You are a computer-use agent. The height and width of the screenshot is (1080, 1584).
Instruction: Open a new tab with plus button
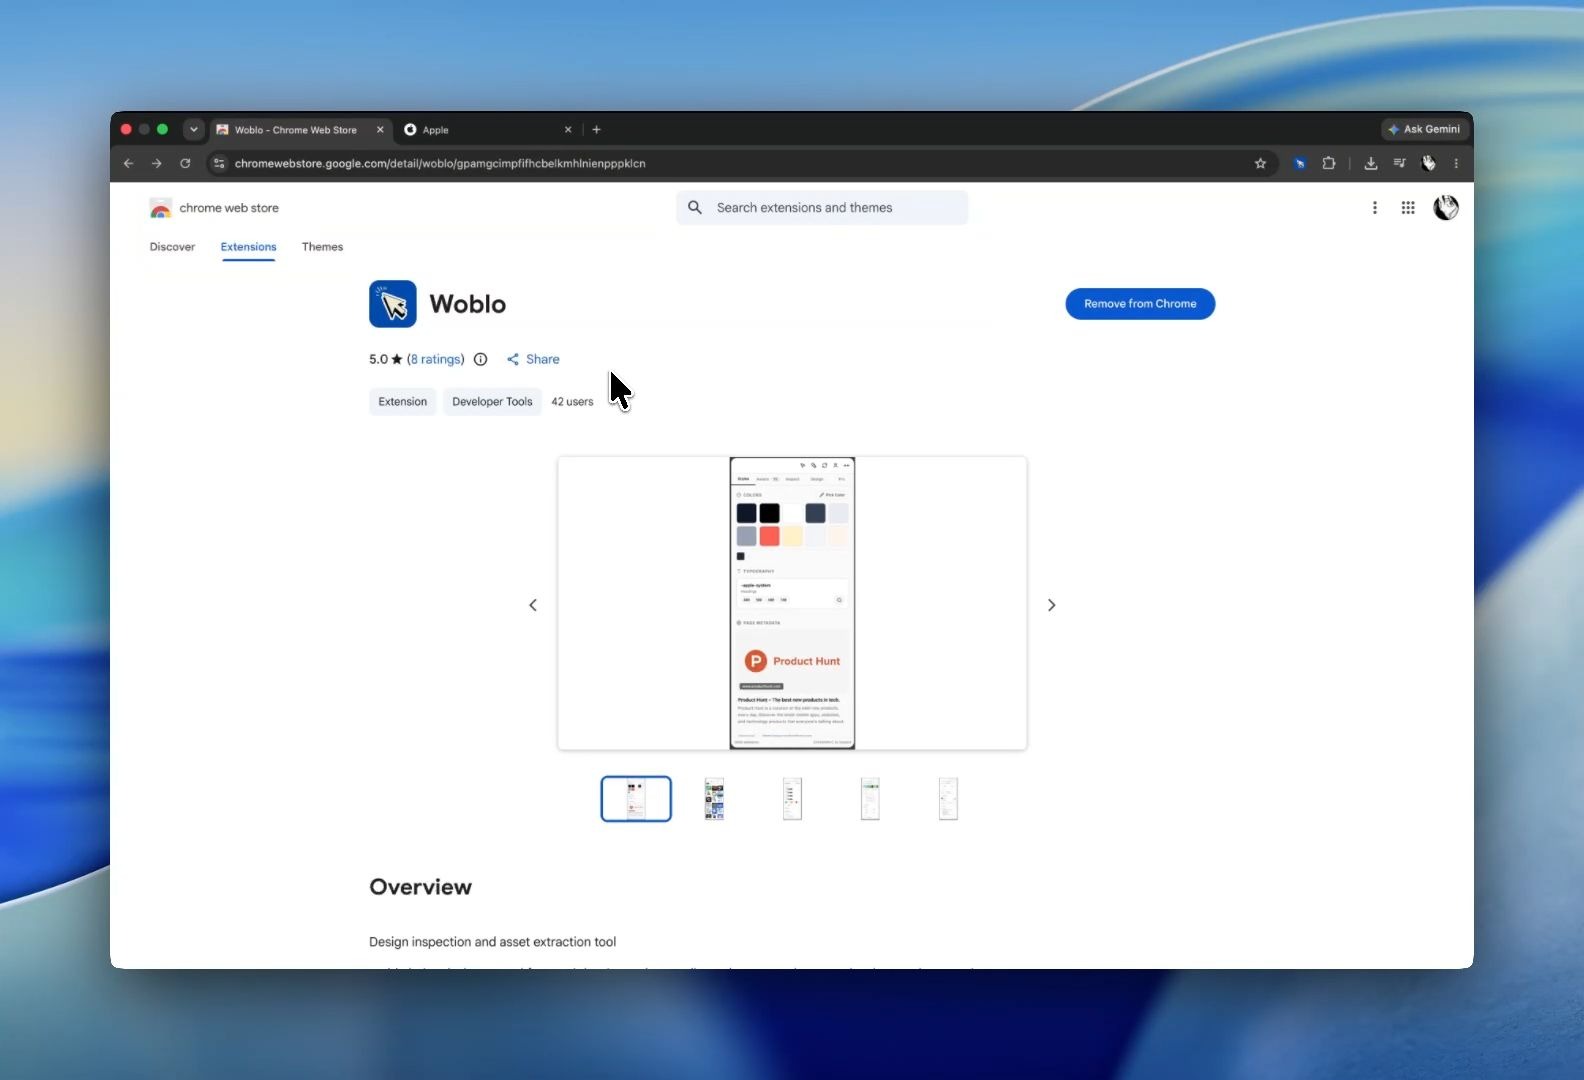point(597,130)
